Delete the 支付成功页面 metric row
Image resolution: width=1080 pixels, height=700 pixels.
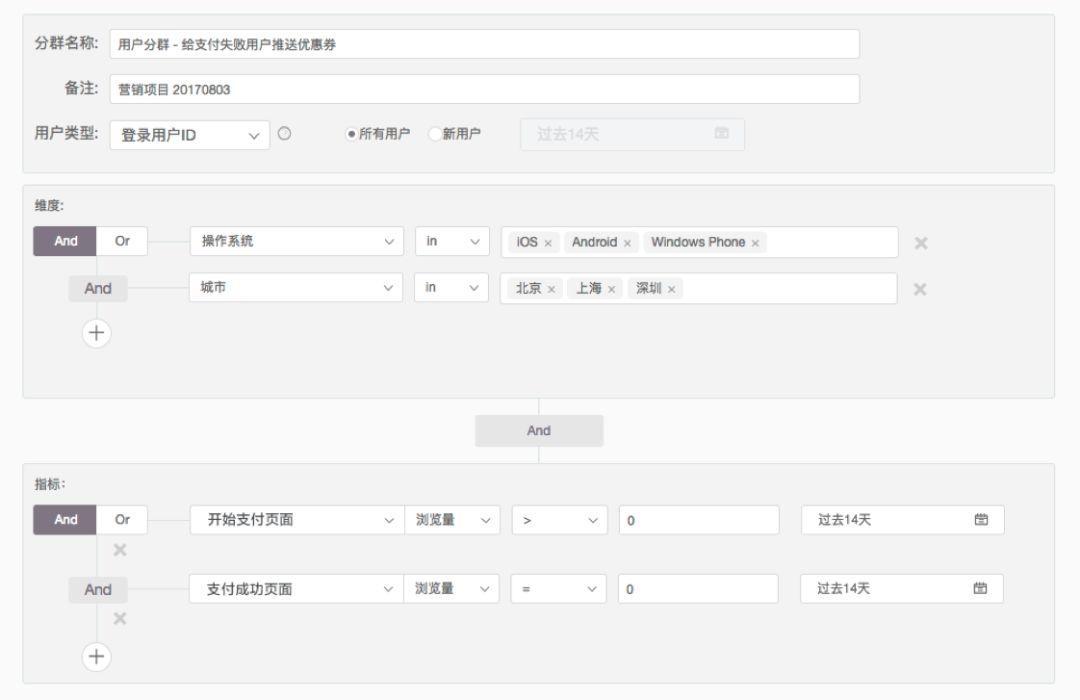pyautogui.click(x=120, y=619)
